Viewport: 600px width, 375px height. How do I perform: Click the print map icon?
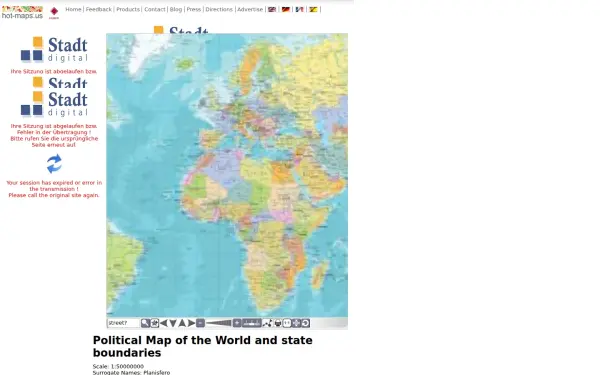coord(278,323)
